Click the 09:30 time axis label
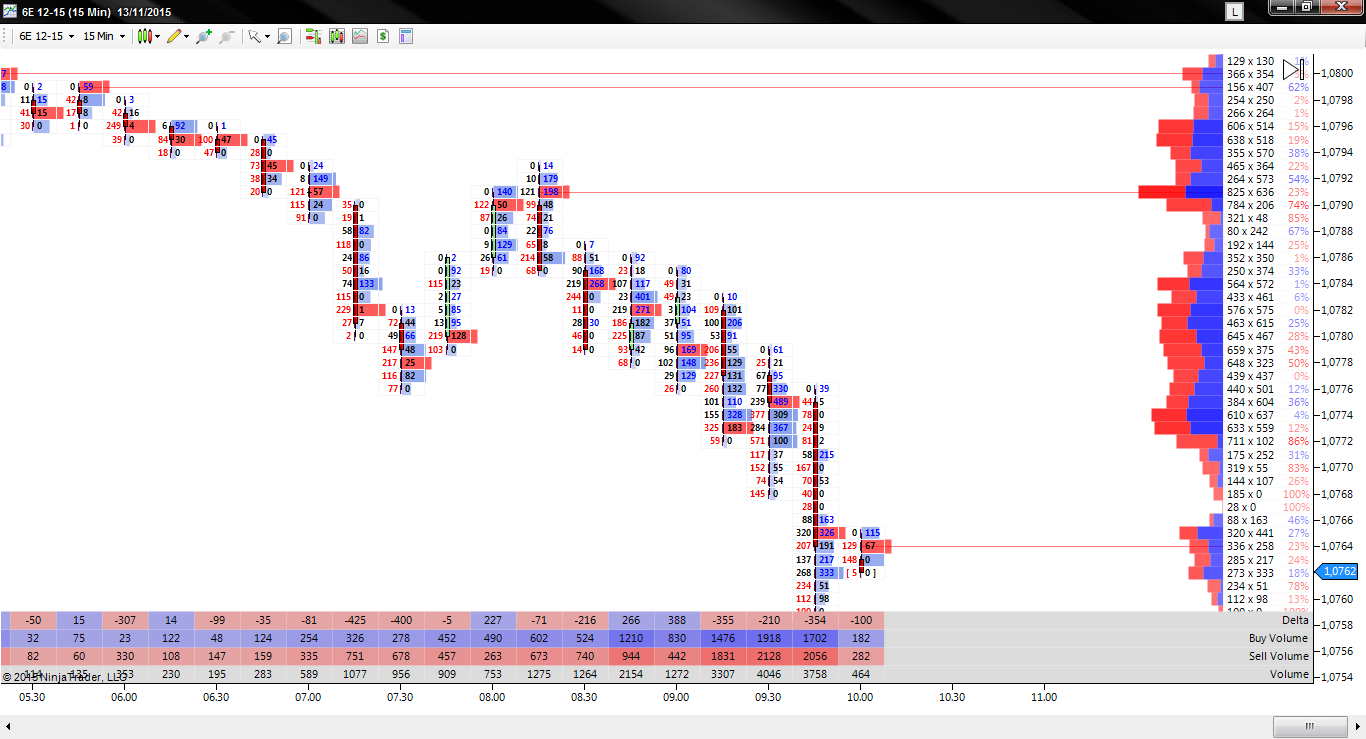The image size is (1366, 739). tap(768, 697)
